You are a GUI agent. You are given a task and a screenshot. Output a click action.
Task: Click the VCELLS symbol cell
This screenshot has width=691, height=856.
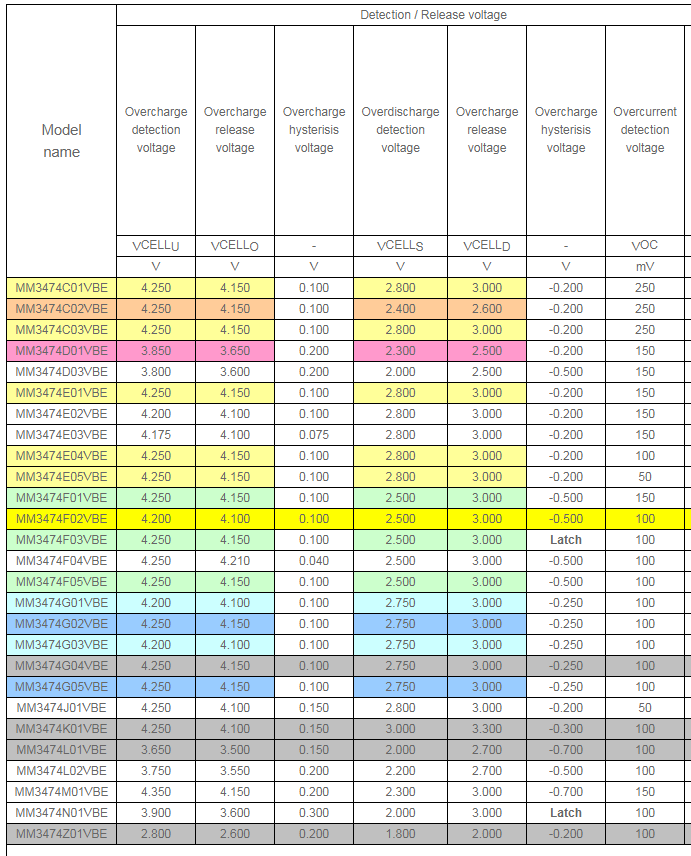(x=400, y=246)
